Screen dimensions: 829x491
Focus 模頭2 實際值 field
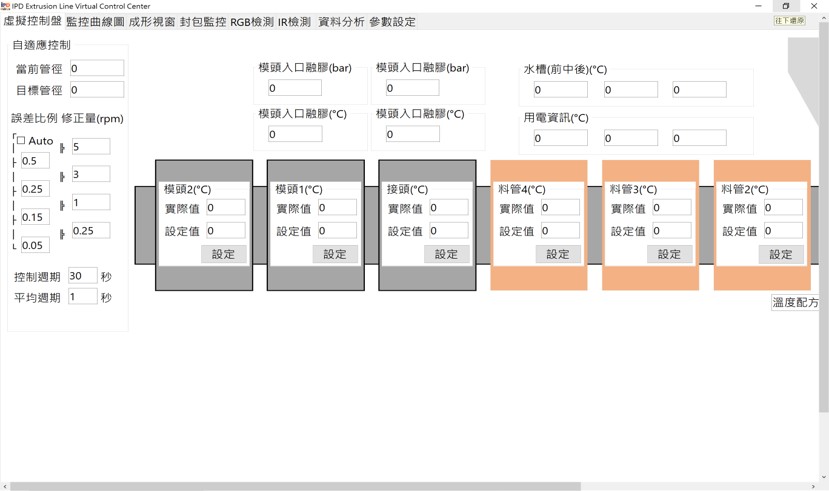226,208
